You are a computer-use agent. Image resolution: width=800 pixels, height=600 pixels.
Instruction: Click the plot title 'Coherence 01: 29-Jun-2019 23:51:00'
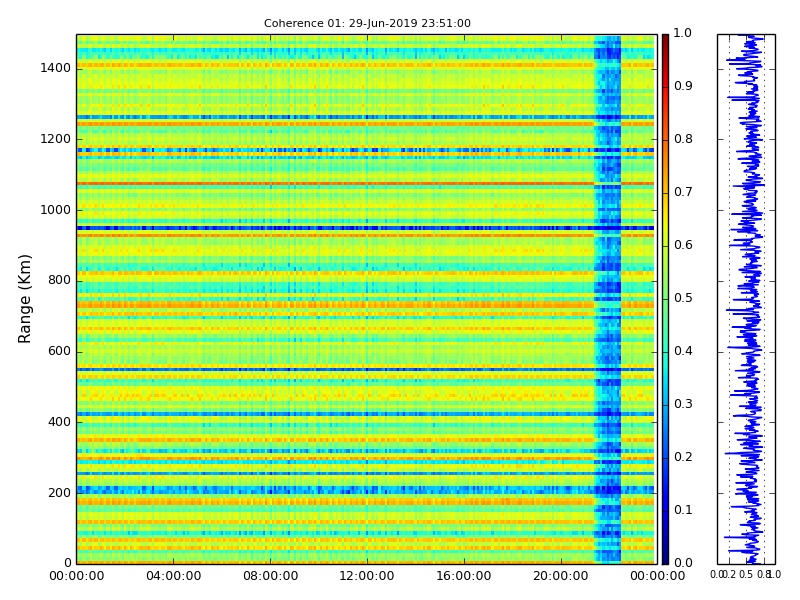tap(367, 23)
